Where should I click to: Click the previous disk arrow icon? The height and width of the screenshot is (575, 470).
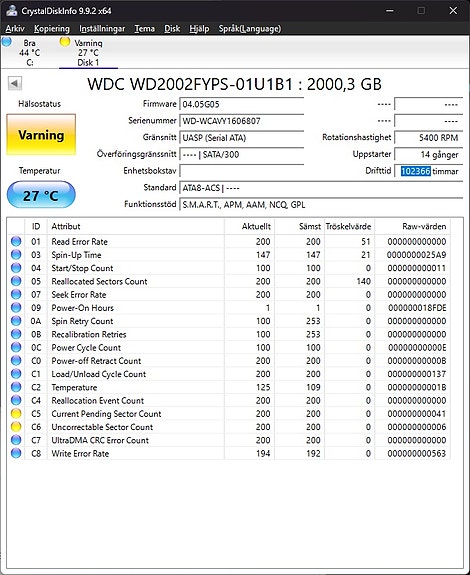[15, 83]
